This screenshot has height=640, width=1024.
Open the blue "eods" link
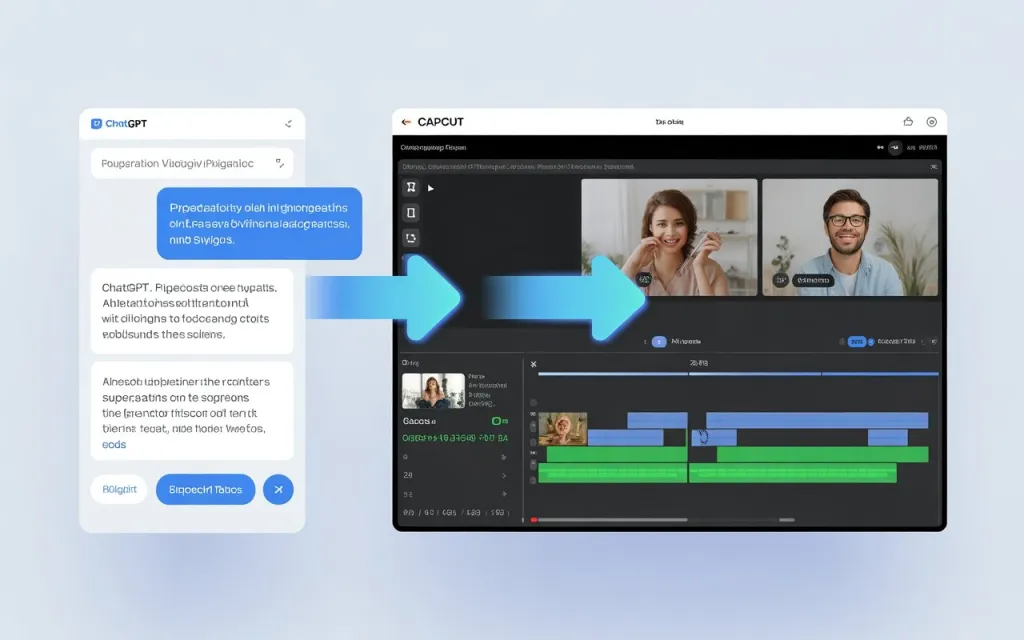[x=114, y=444]
